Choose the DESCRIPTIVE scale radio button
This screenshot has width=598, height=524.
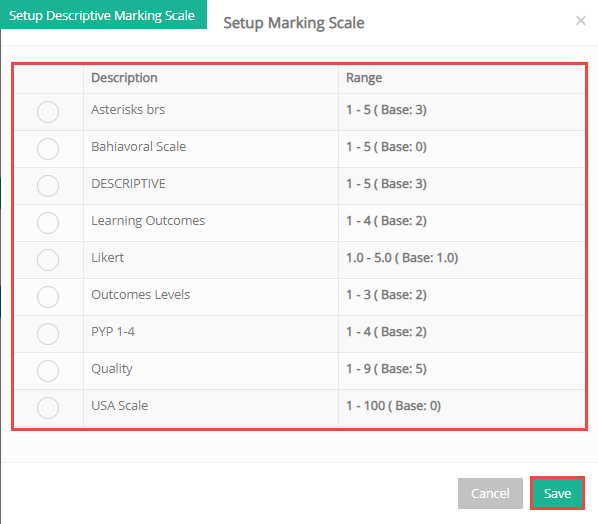click(x=48, y=186)
